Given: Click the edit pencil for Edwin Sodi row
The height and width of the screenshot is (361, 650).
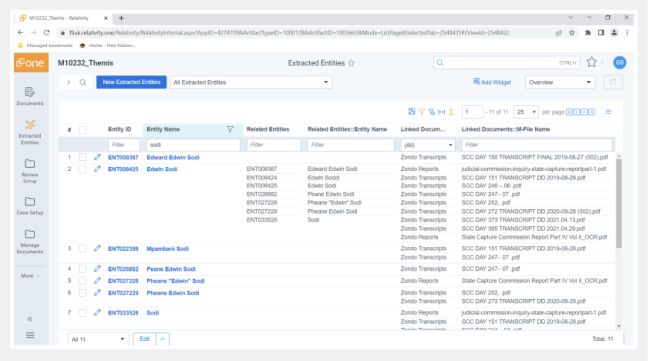Looking at the screenshot, I should pos(97,169).
